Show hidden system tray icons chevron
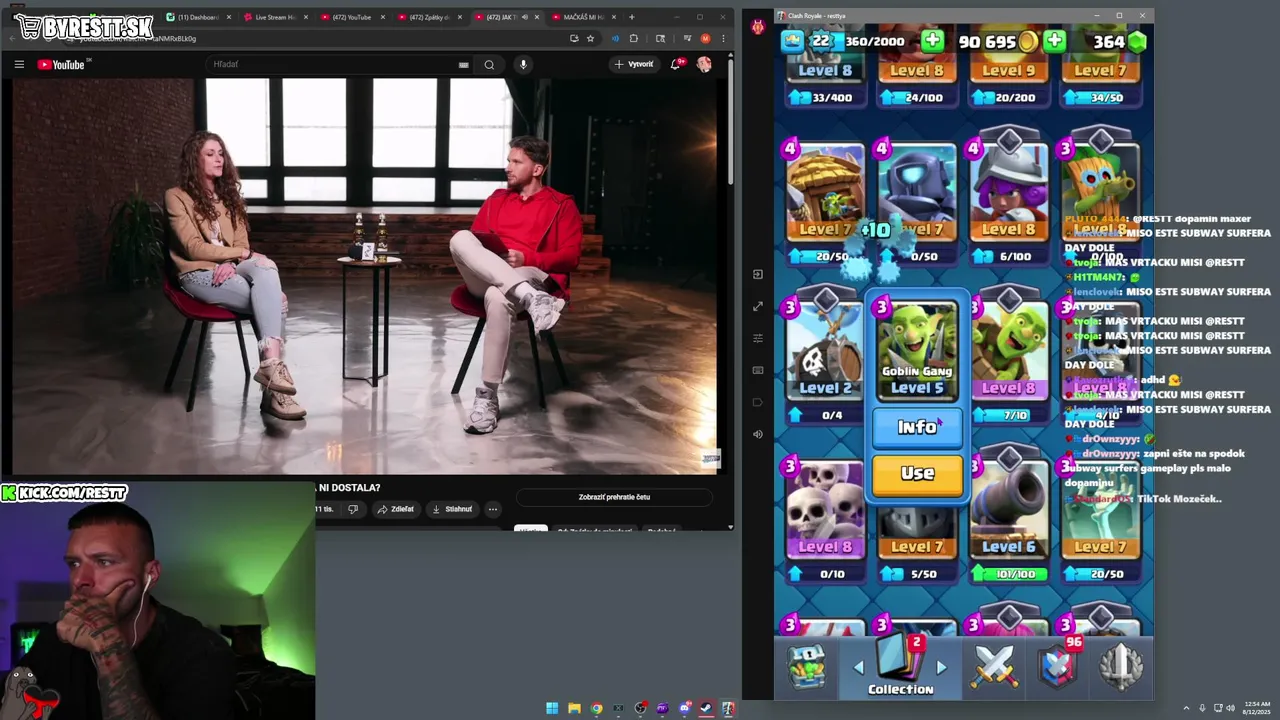This screenshot has width=1280, height=720. [x=1187, y=708]
